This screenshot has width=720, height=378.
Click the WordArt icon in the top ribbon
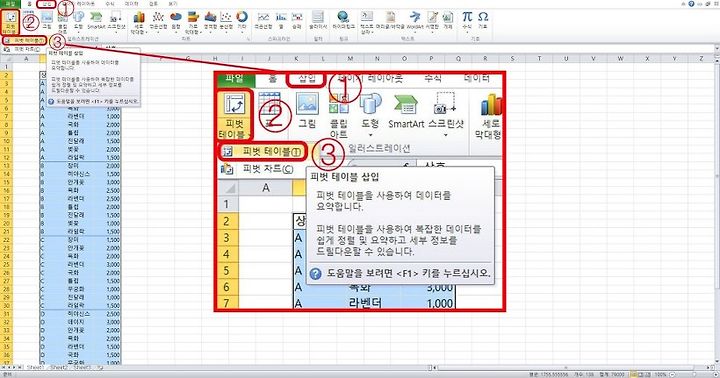pyautogui.click(x=415, y=17)
